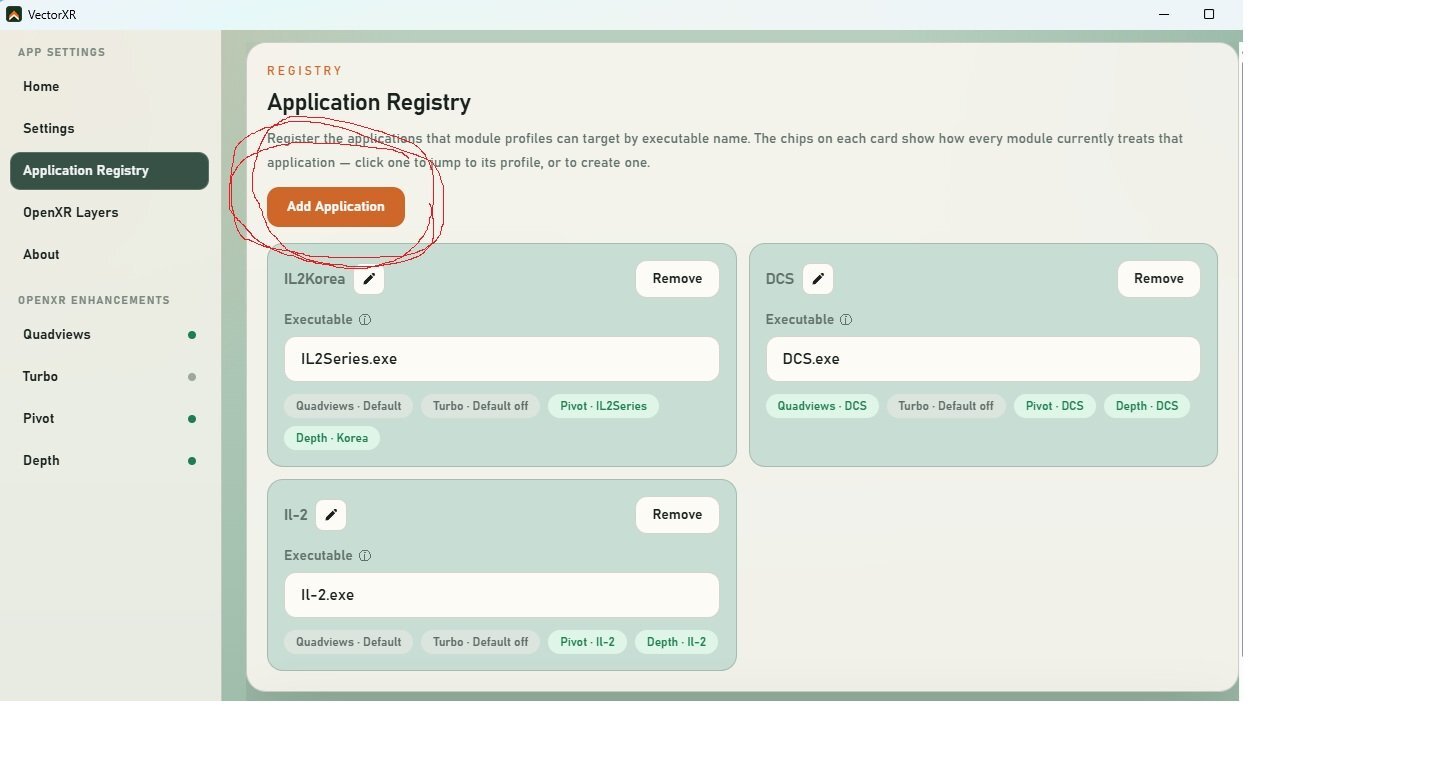Click the IL2Korea card title
The height and width of the screenshot is (762, 1447).
314,279
